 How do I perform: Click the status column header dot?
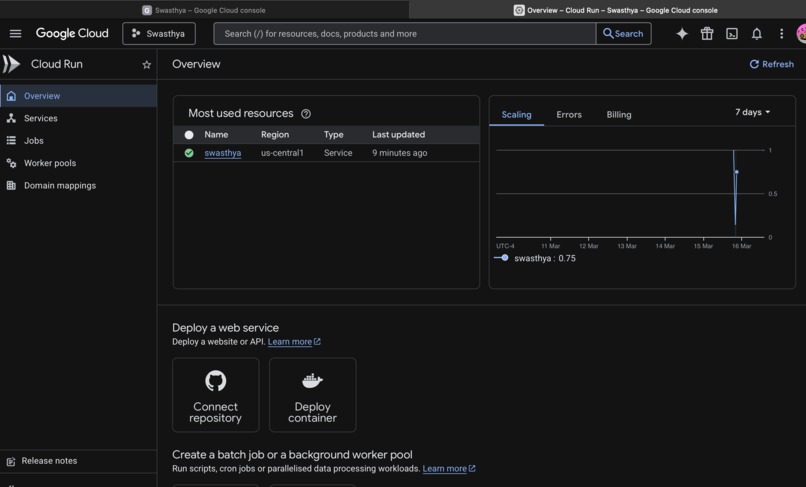coord(189,135)
